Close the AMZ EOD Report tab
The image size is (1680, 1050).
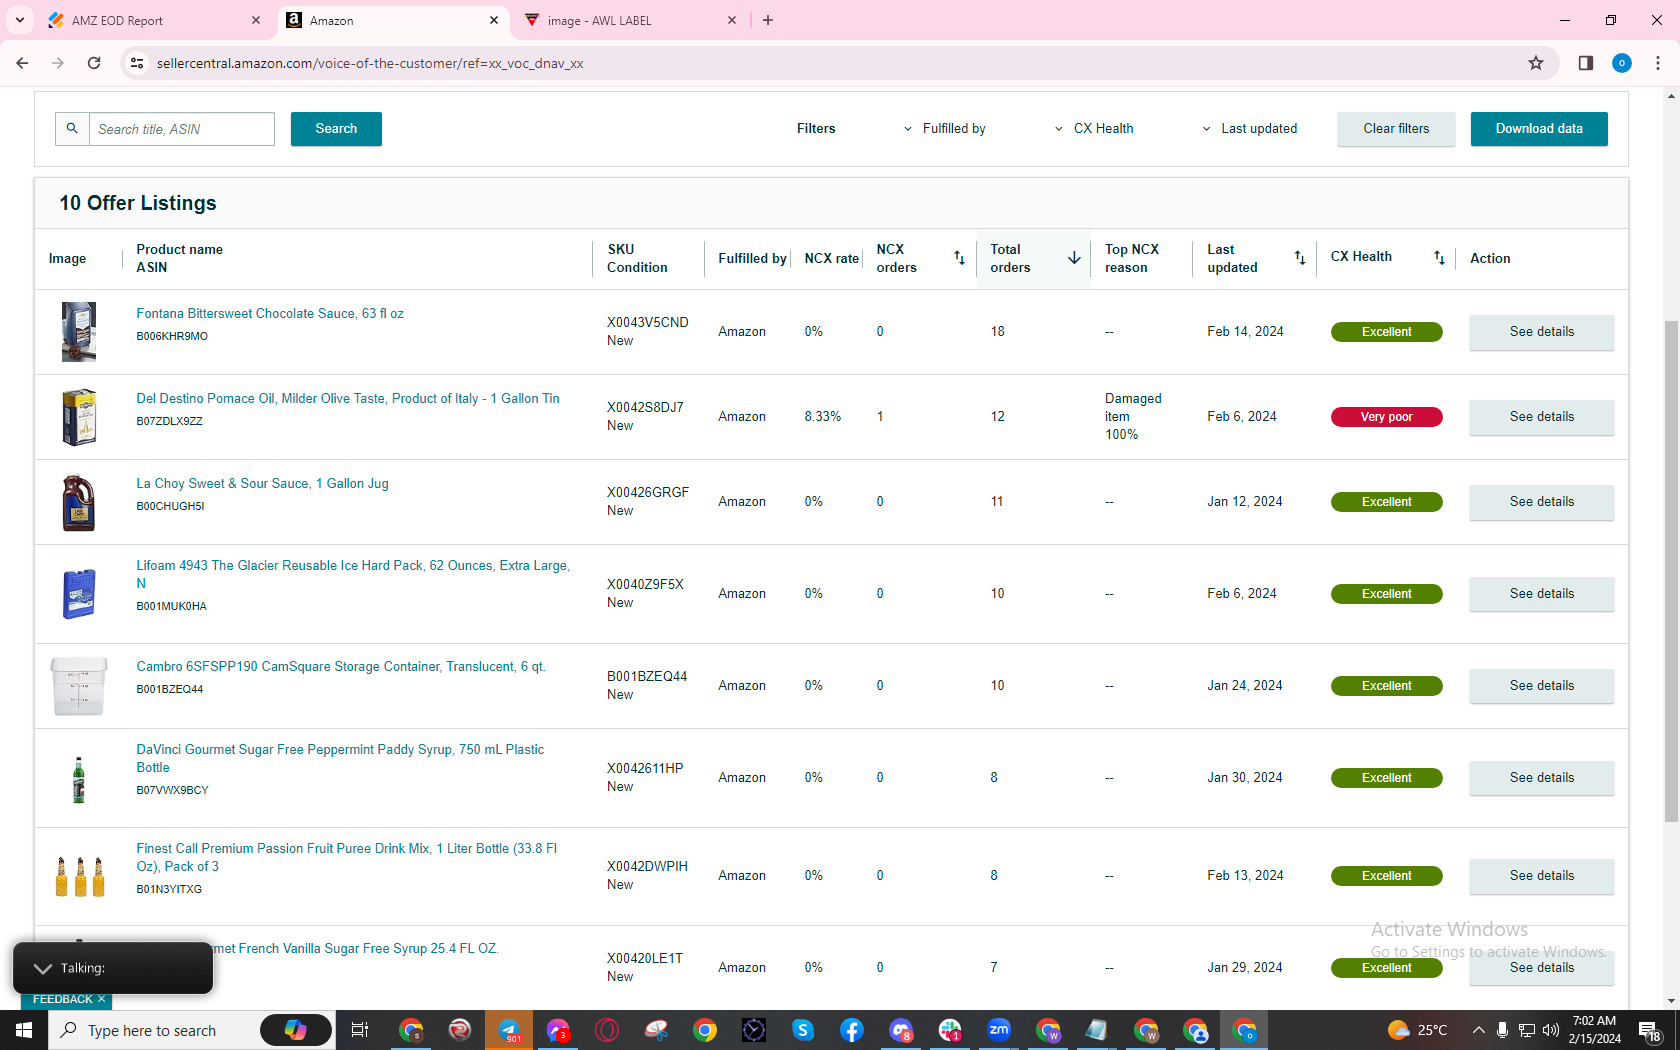pos(256,20)
